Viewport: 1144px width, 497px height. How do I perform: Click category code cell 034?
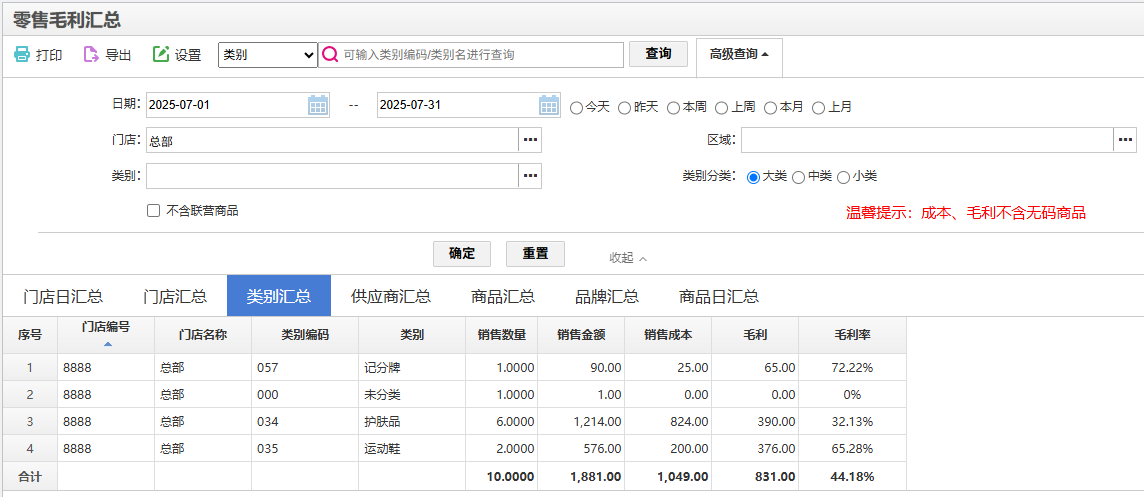pos(305,422)
